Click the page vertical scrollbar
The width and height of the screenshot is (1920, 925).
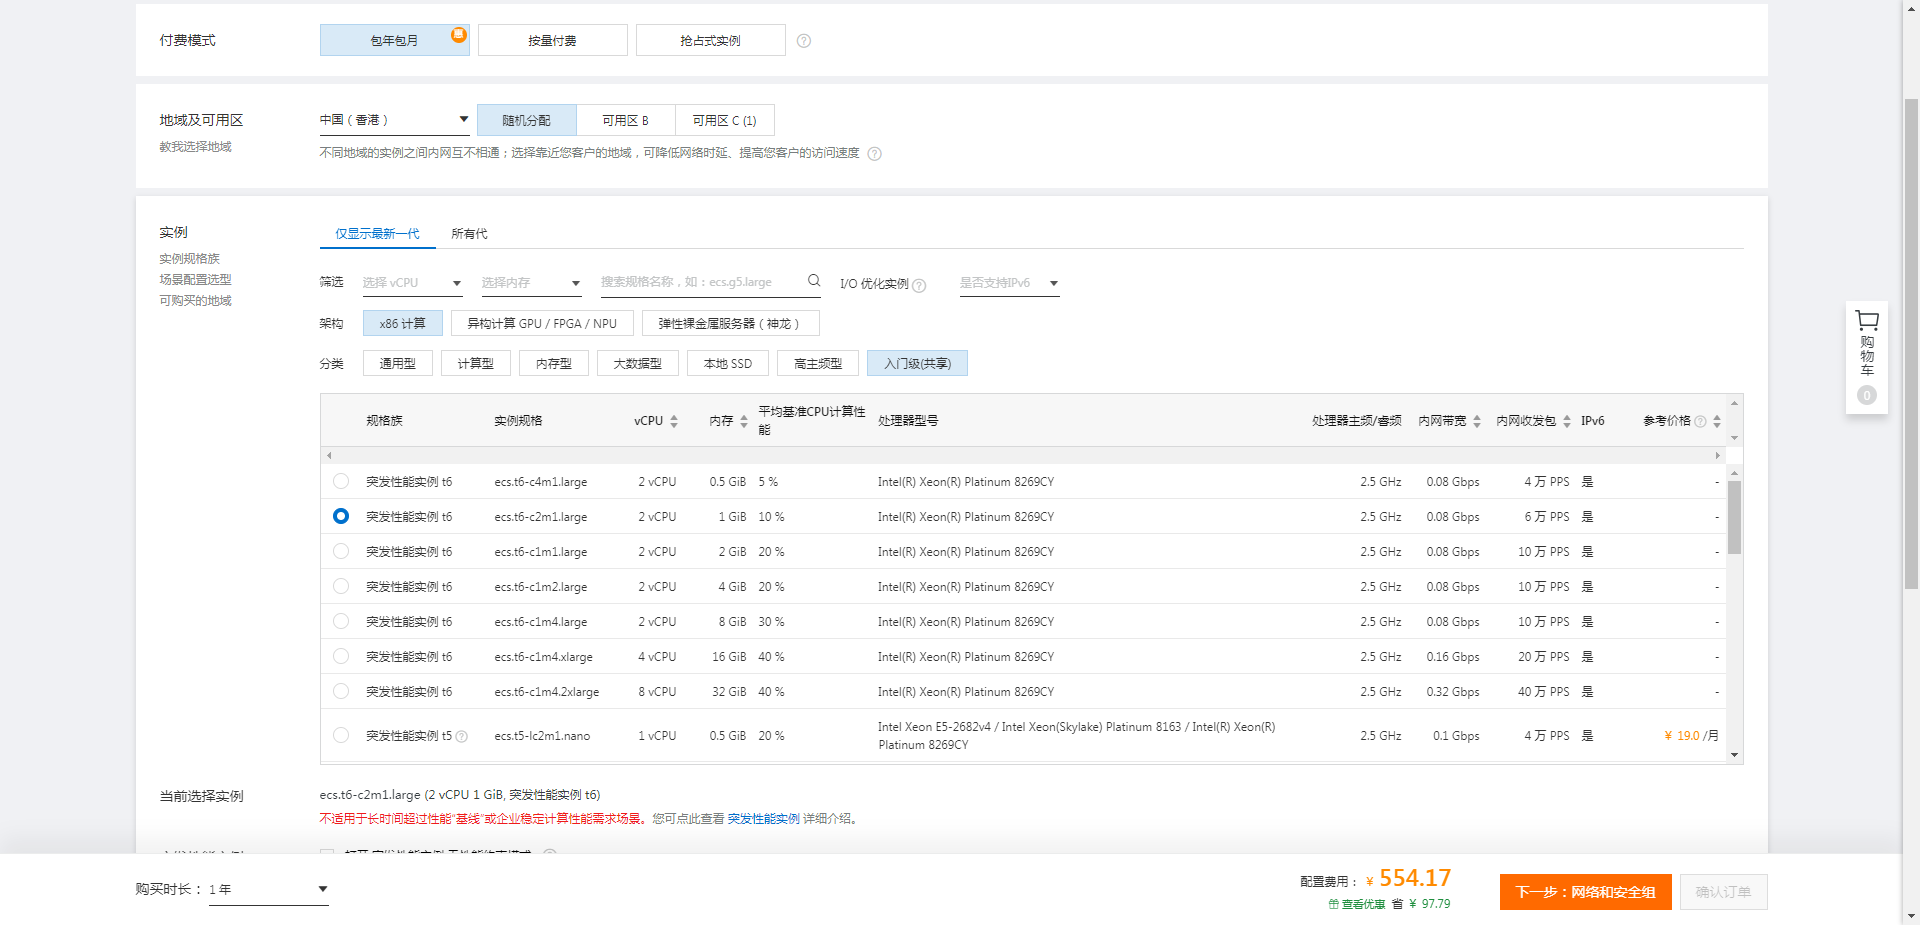(x=1911, y=345)
